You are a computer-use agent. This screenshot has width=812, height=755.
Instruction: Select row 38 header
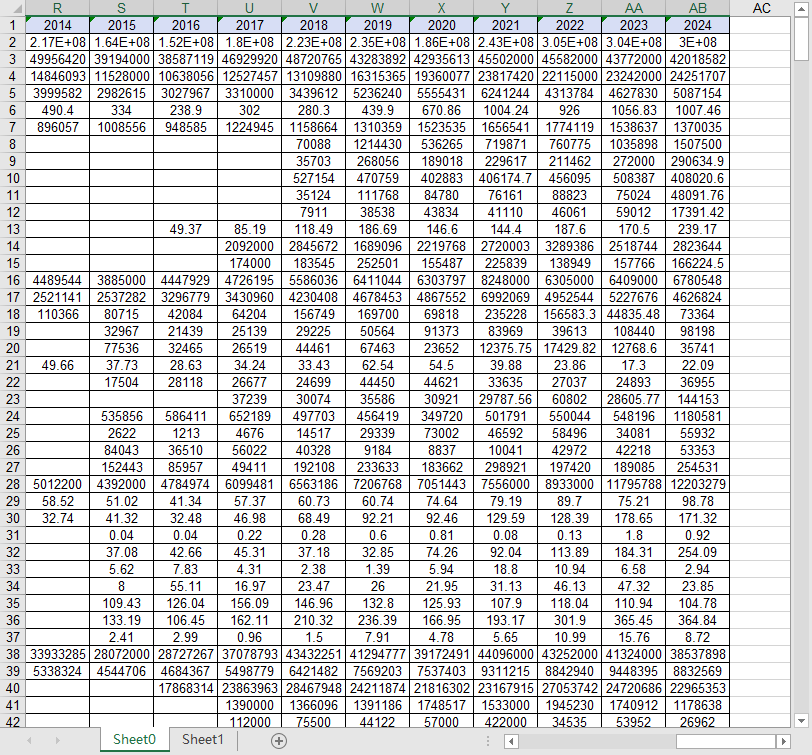[12, 654]
